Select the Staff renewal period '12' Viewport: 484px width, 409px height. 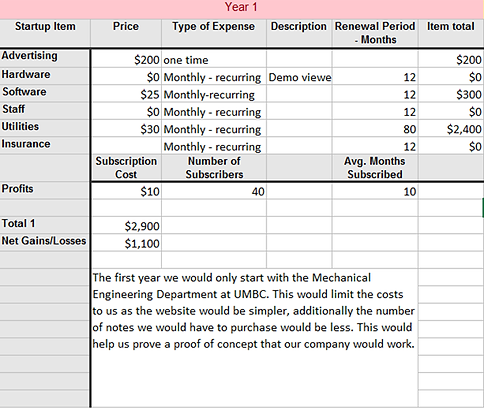(375, 112)
